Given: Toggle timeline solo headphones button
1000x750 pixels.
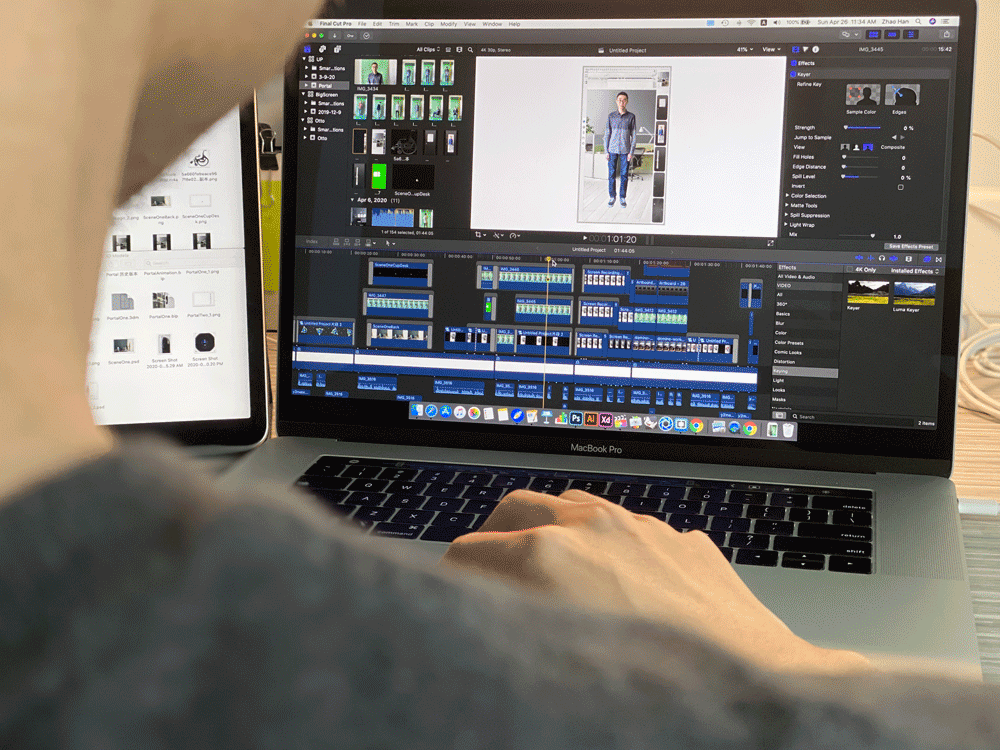Looking at the screenshot, I should pos(882,258).
